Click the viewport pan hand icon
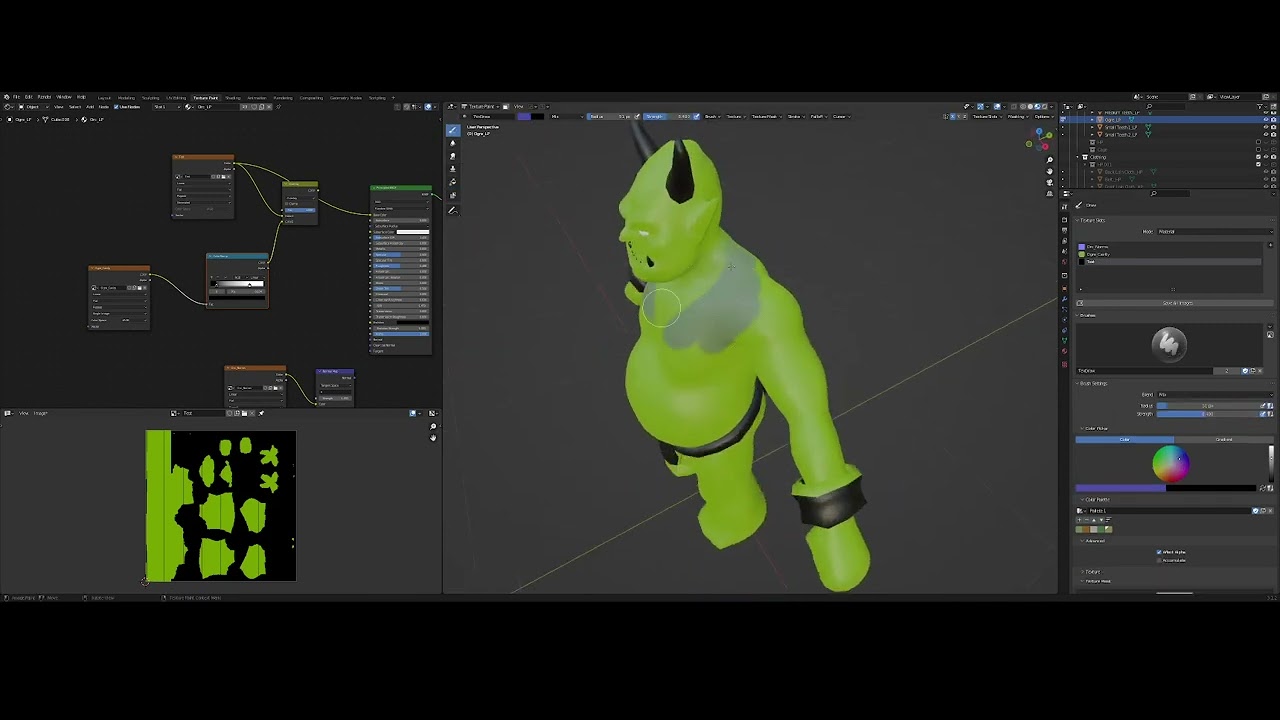 coord(1050,171)
